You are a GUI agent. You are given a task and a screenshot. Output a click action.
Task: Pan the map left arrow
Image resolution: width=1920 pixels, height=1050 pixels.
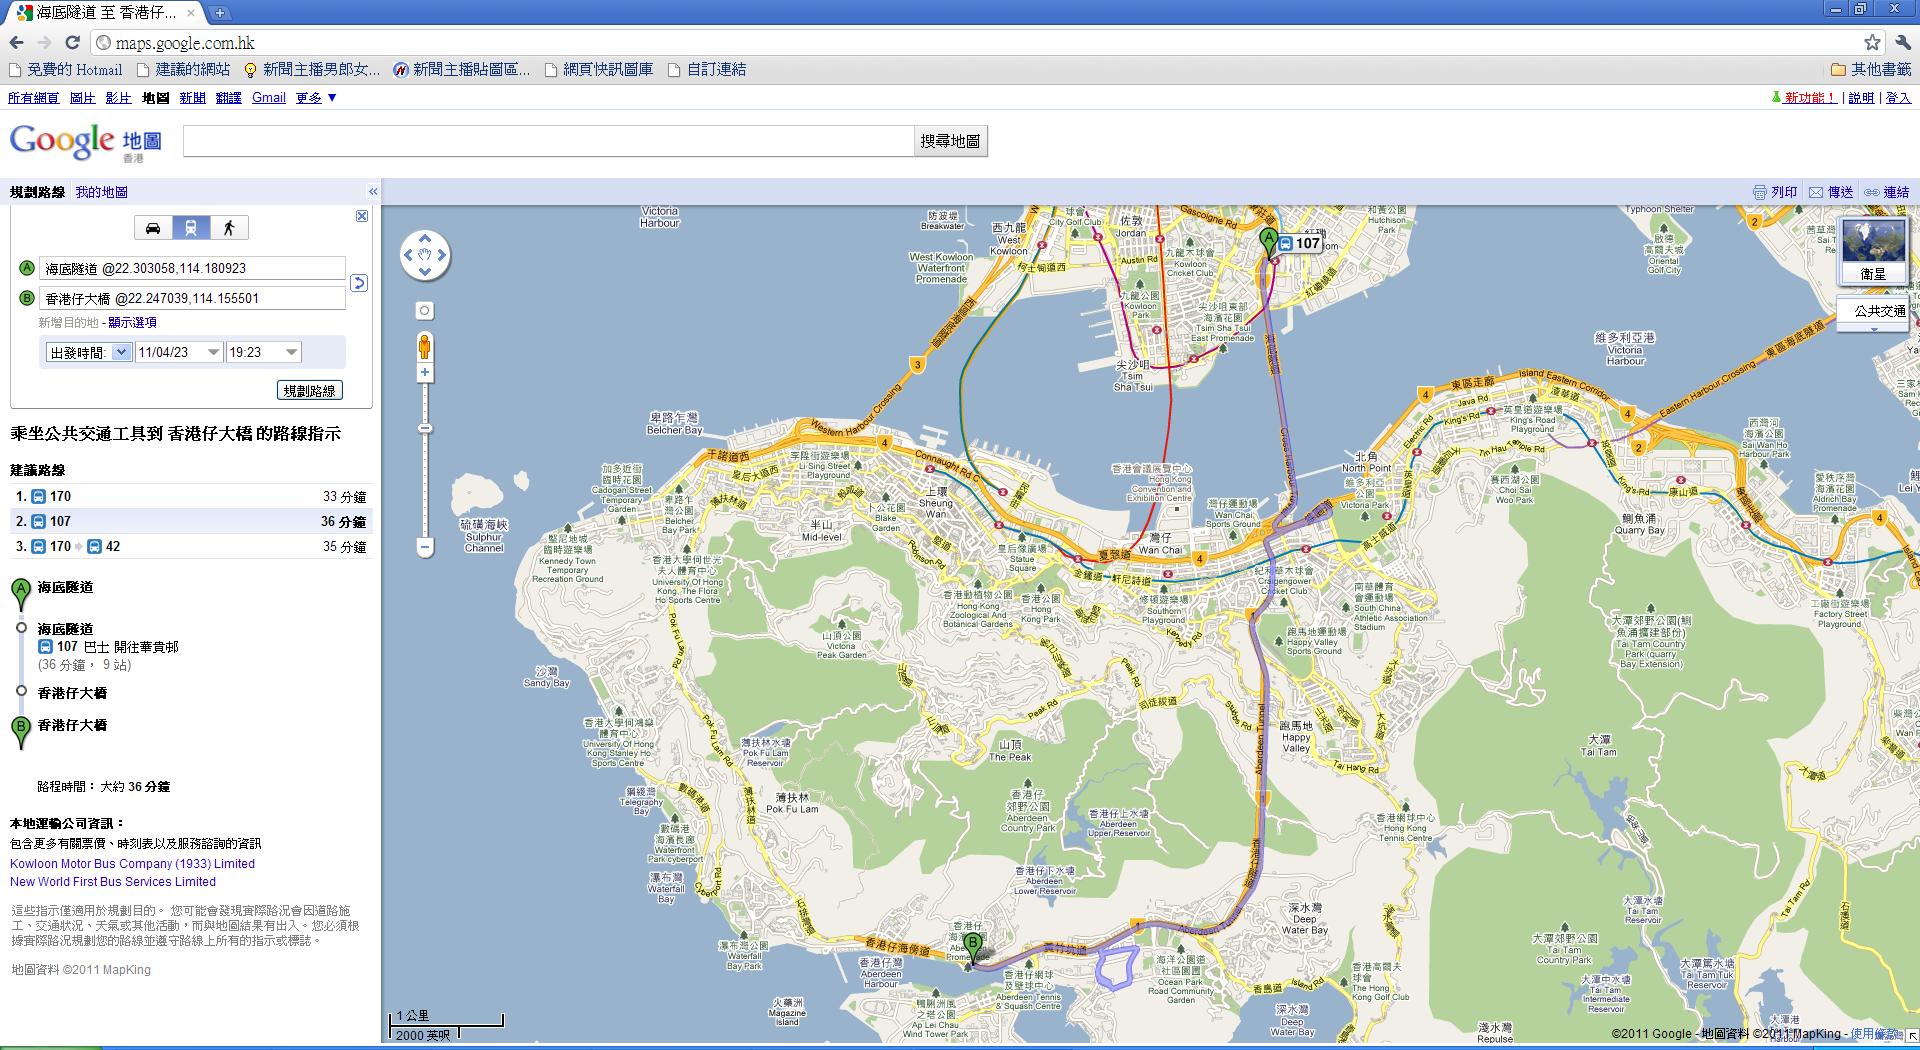408,255
